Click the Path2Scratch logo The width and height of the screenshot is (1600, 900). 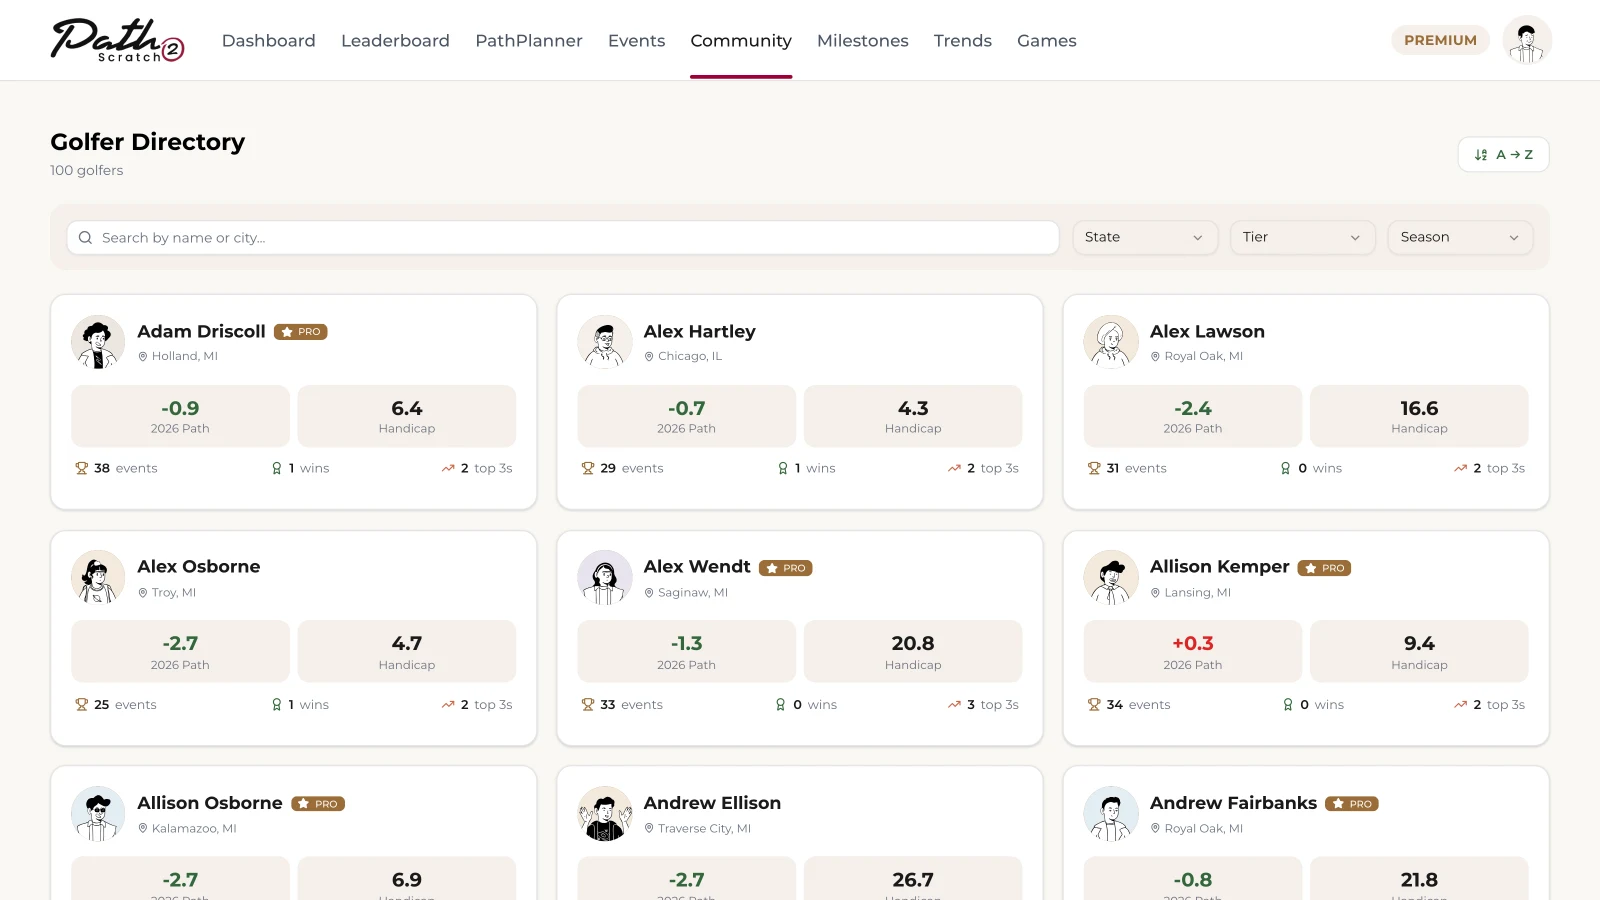pos(118,40)
